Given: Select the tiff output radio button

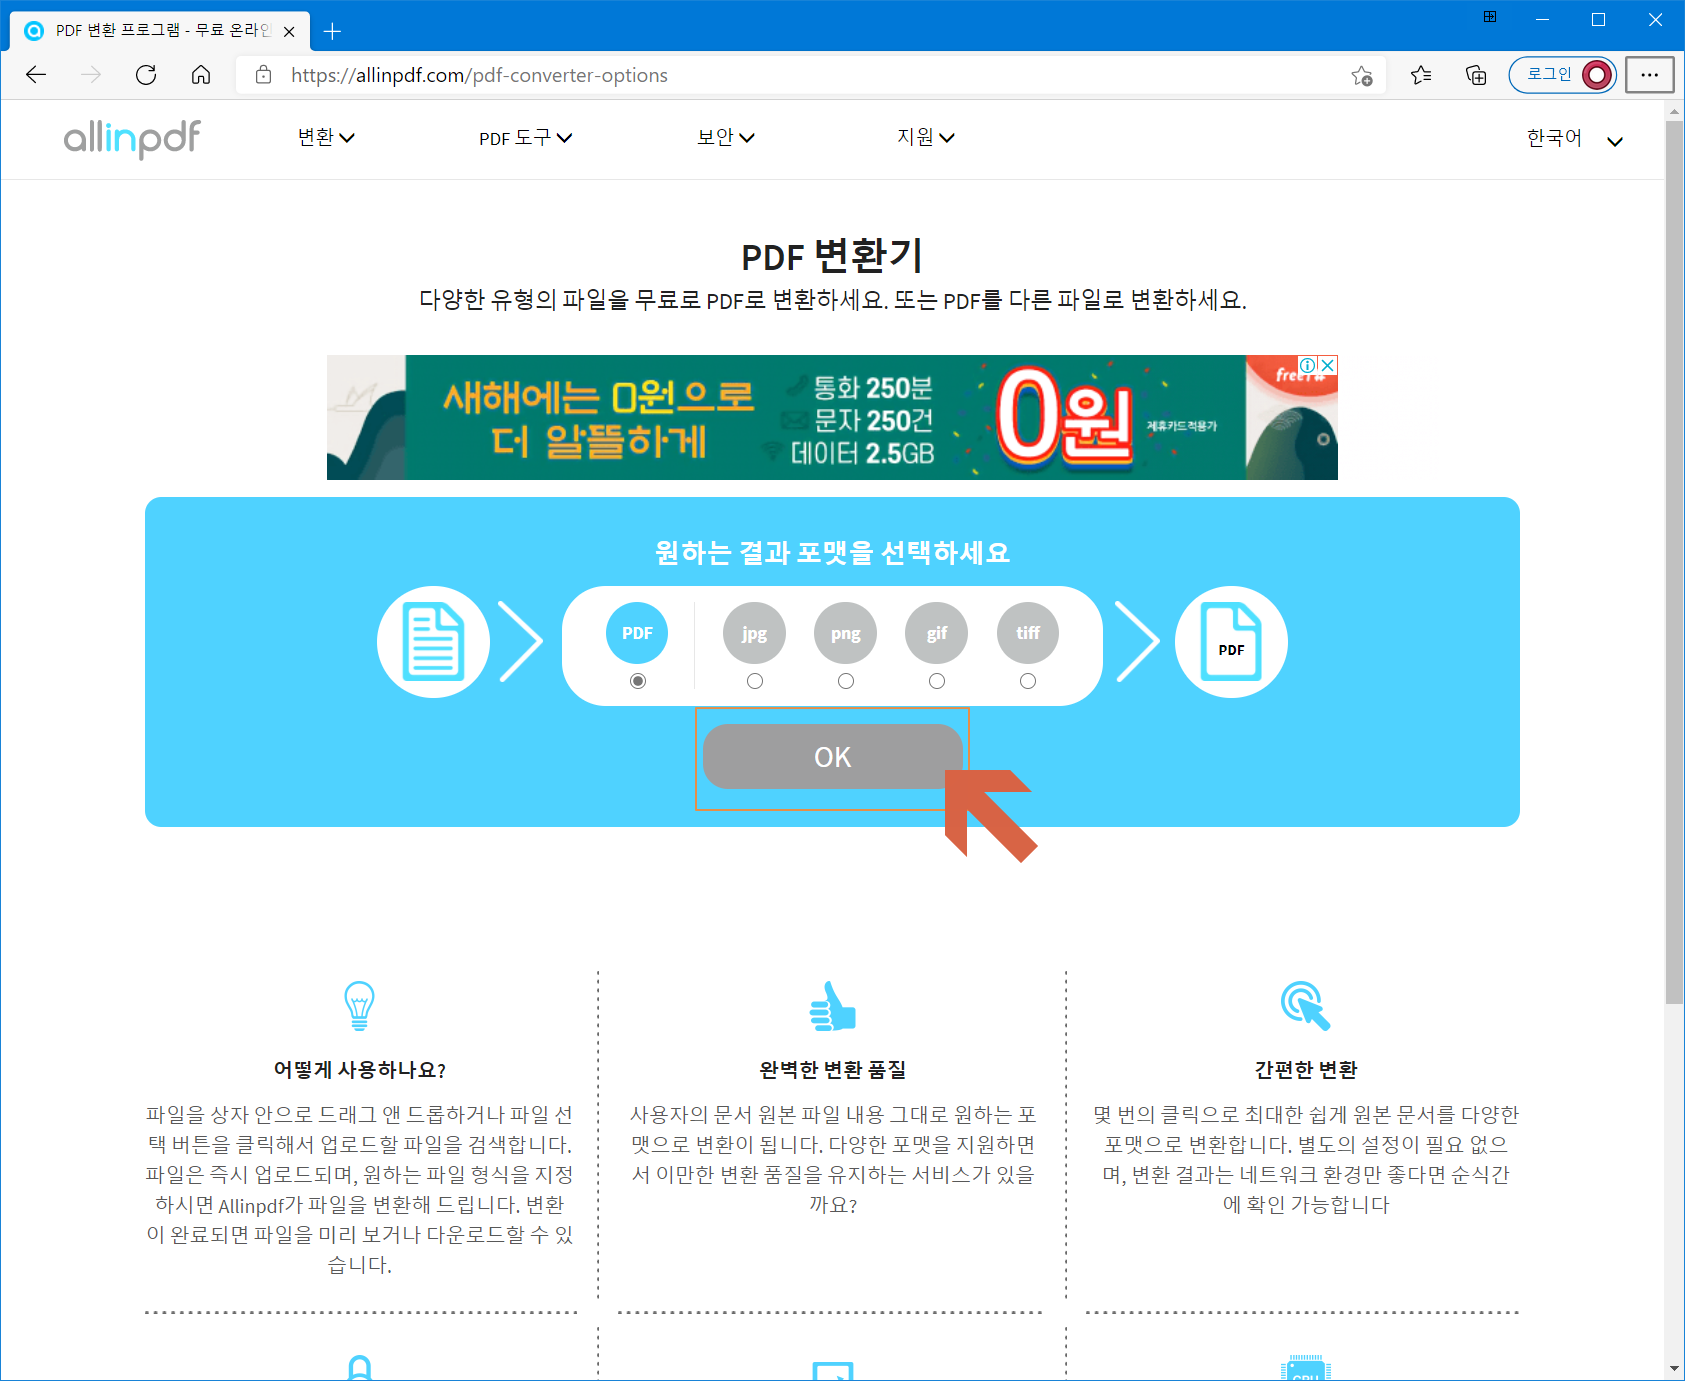Looking at the screenshot, I should (1028, 681).
